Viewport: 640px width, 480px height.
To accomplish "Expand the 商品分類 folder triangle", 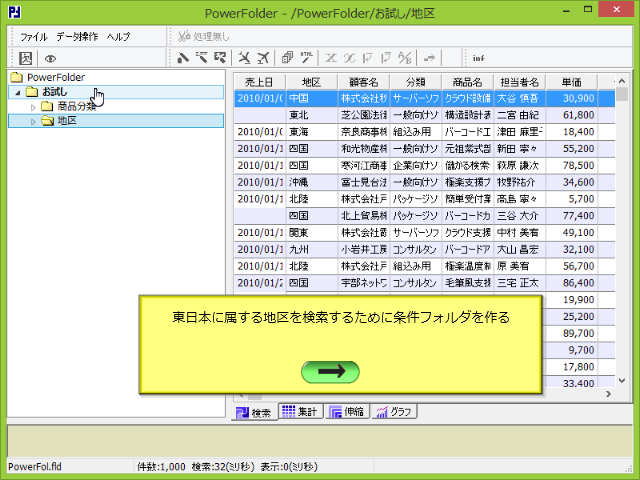I will (x=33, y=107).
